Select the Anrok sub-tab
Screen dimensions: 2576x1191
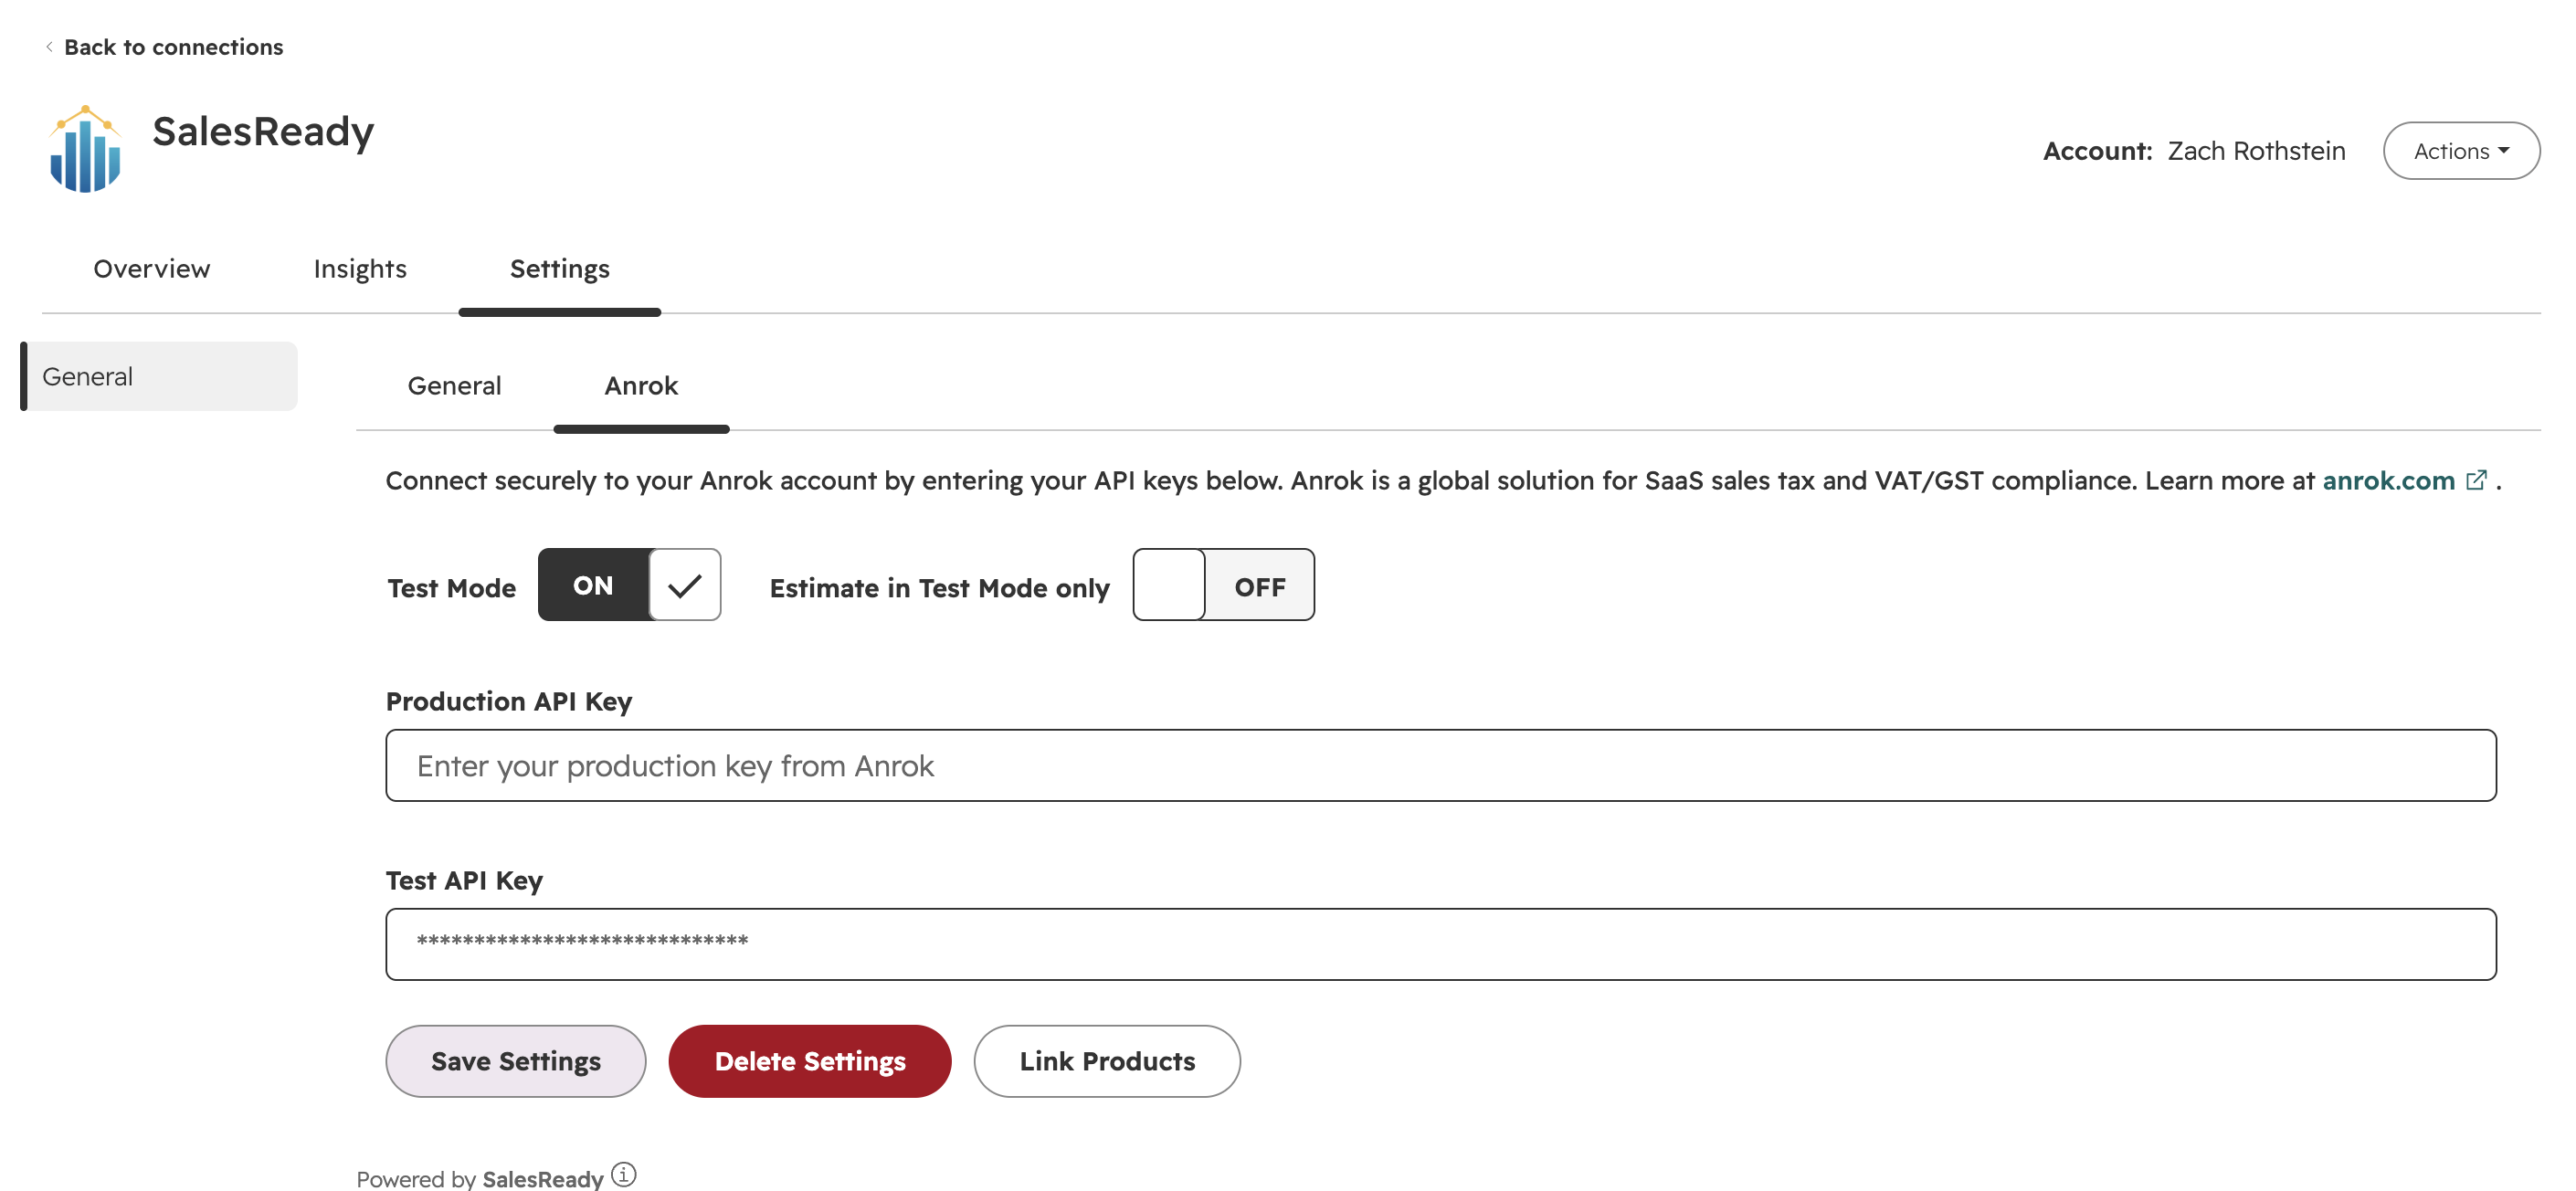pyautogui.click(x=641, y=386)
